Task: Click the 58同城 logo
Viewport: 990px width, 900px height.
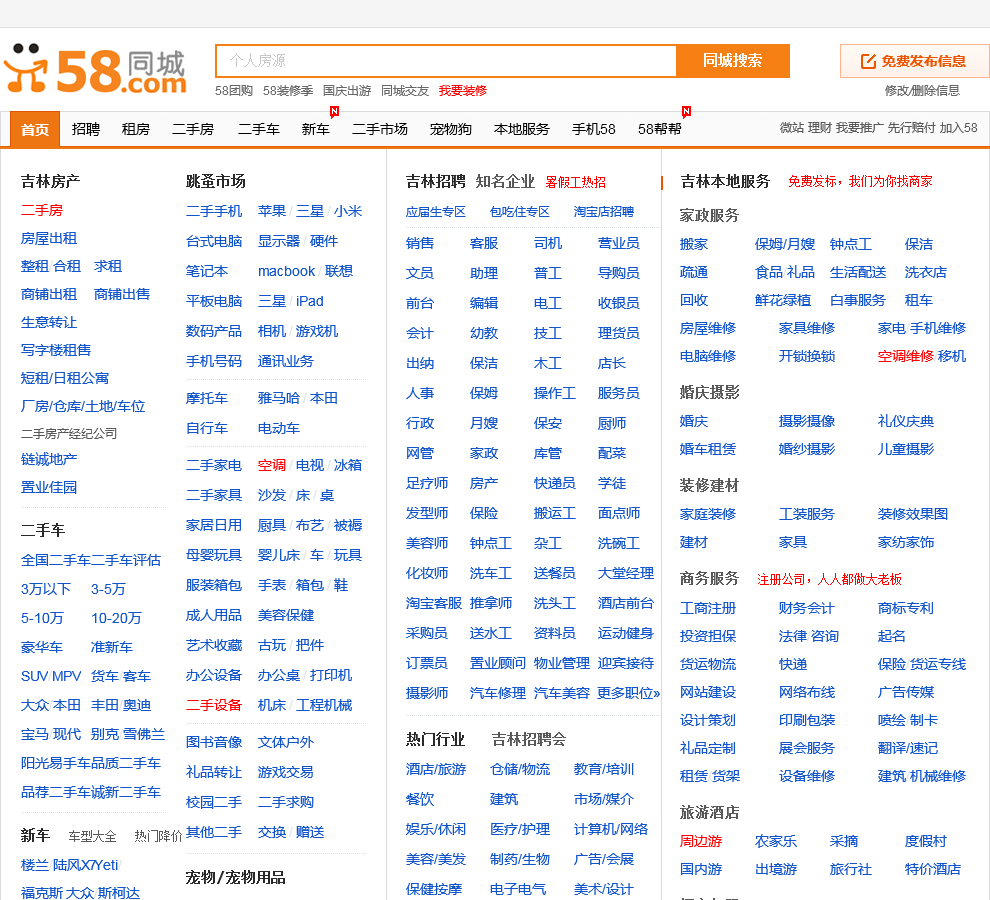Action: [x=95, y=69]
